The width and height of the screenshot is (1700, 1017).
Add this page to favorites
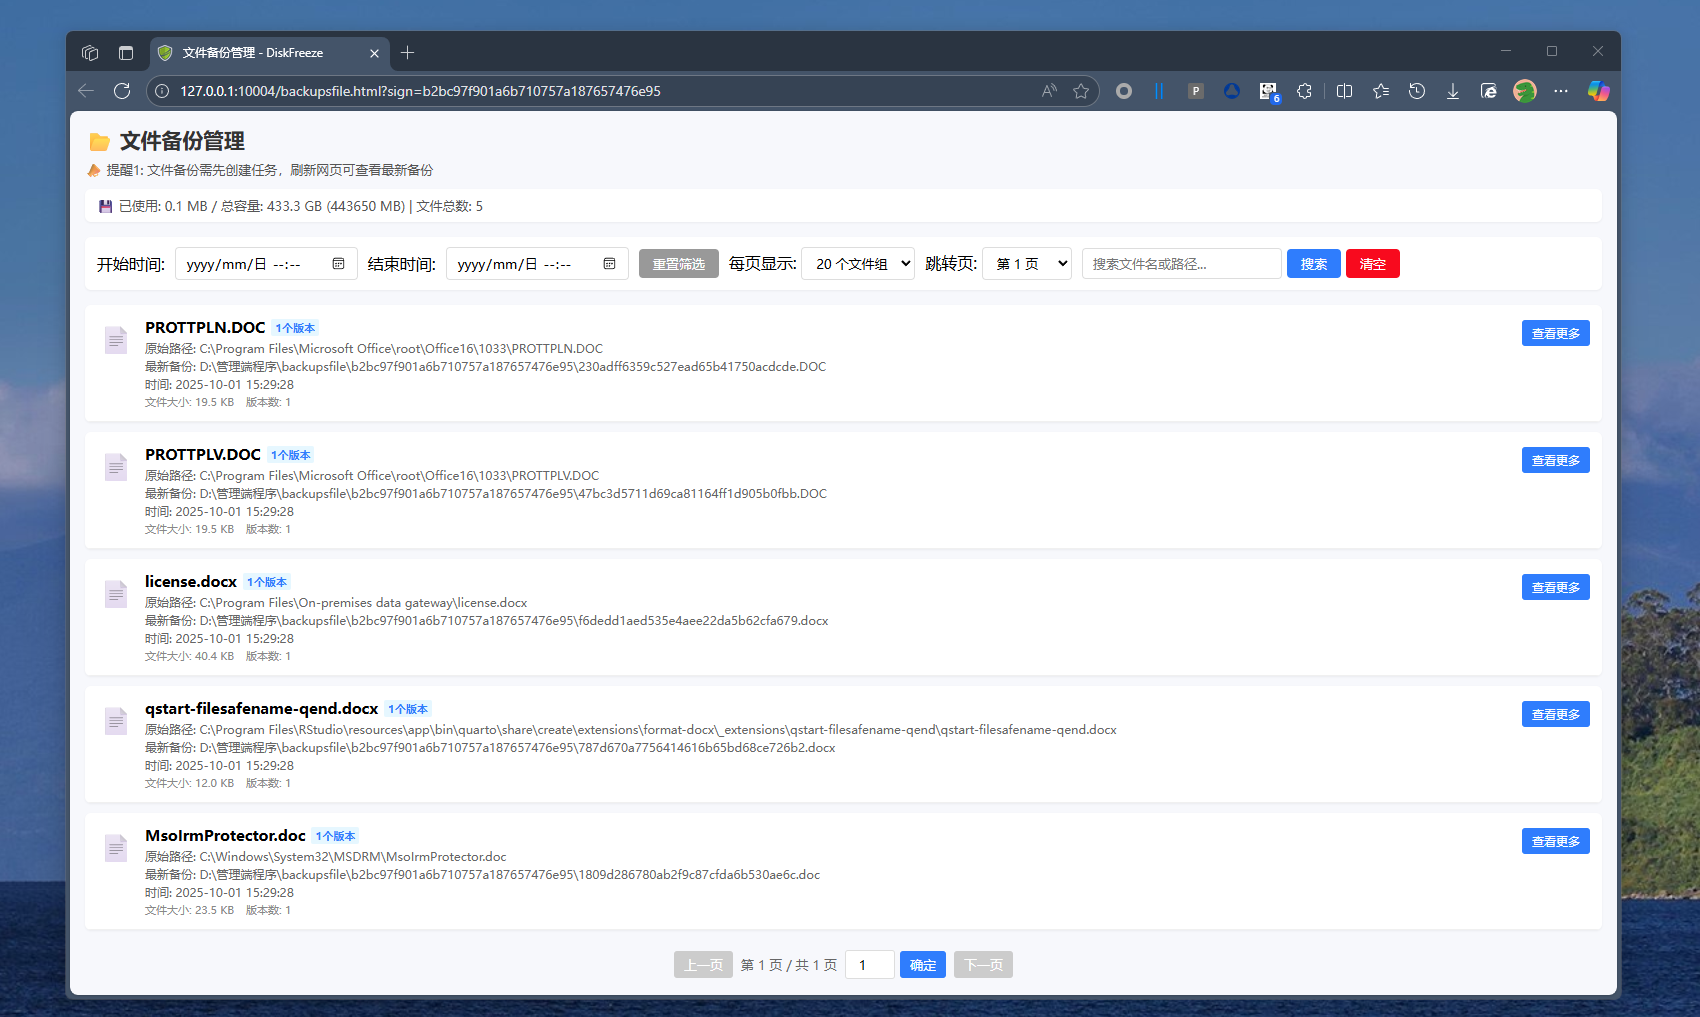1081,91
